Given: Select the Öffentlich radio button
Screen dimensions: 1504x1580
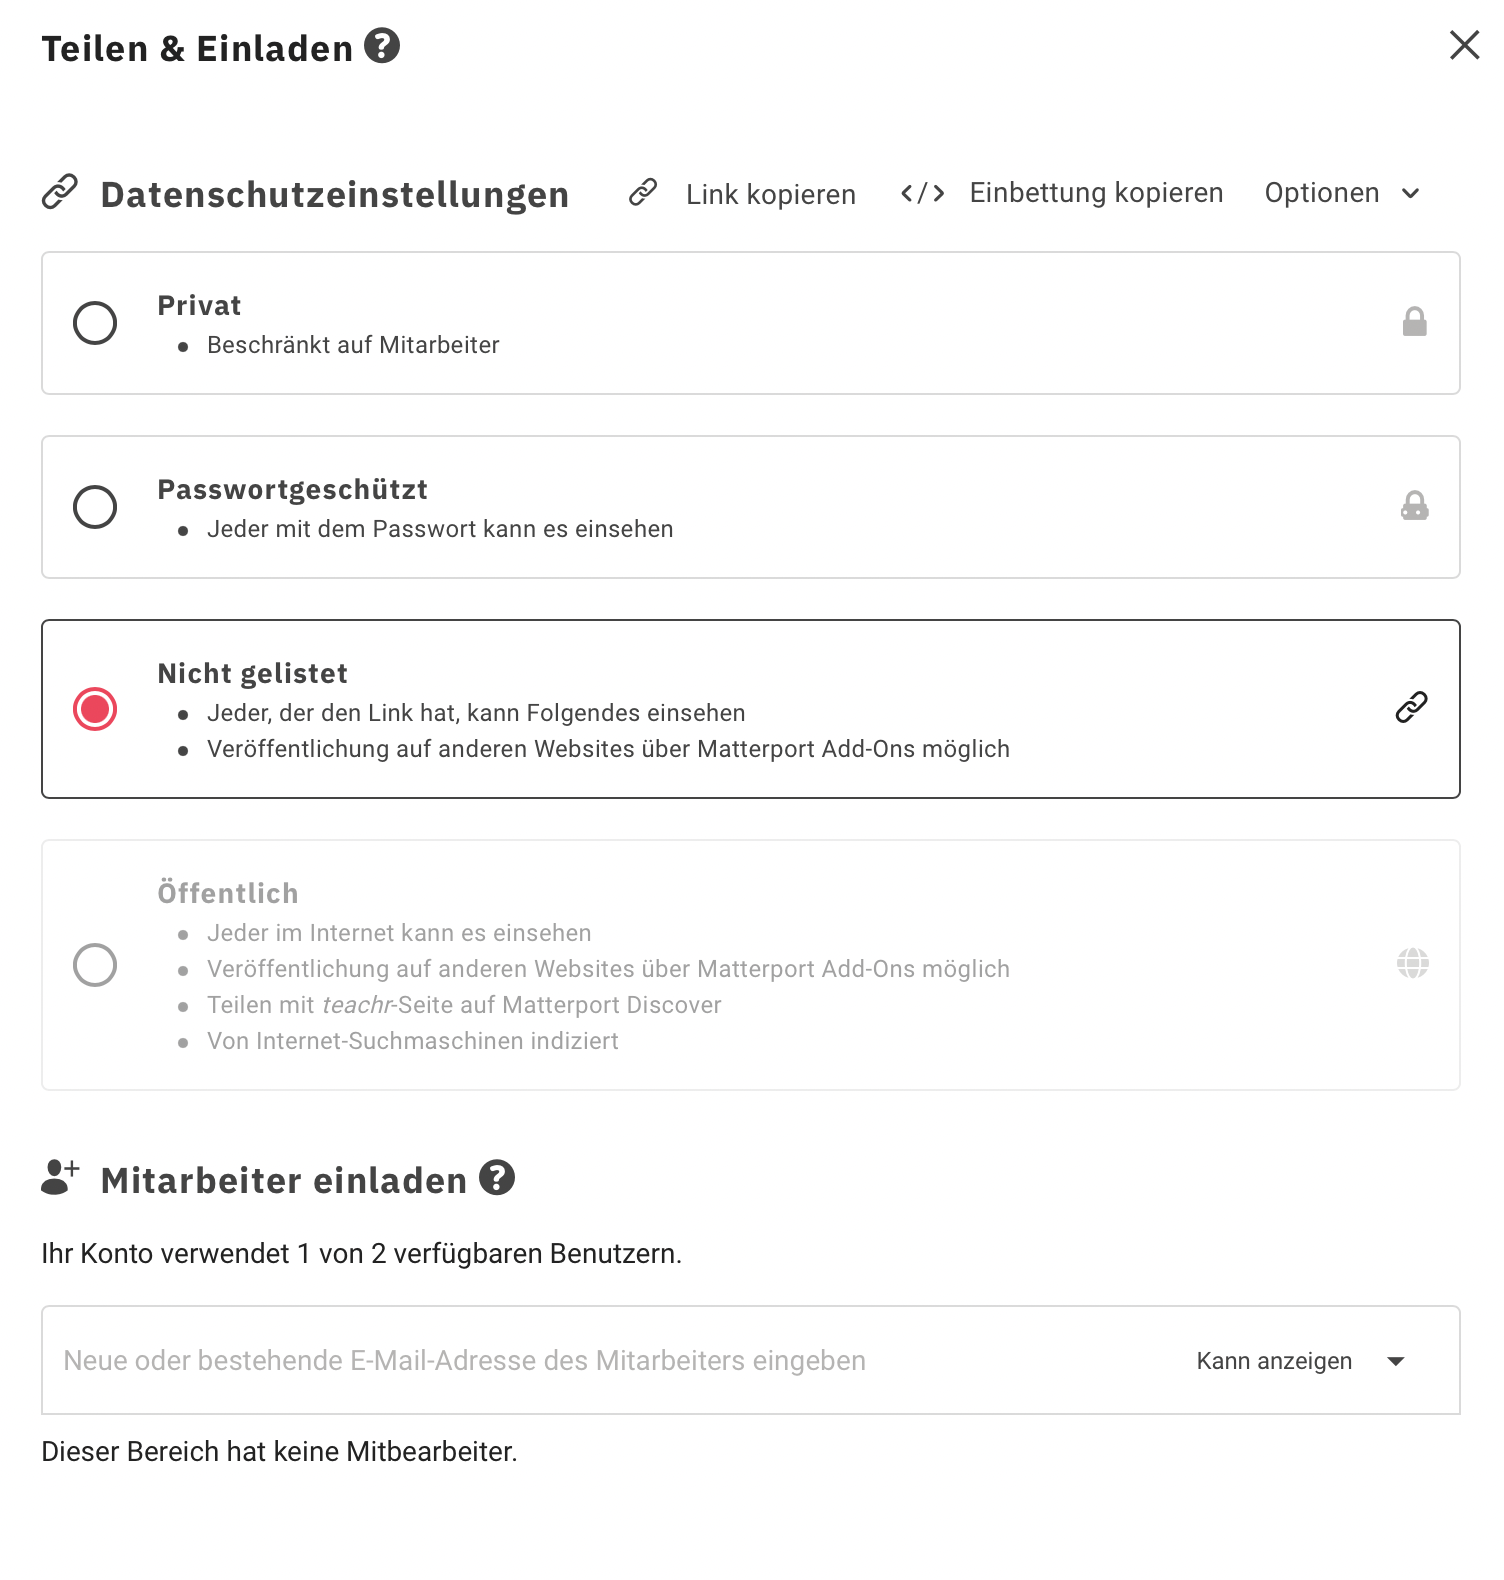Looking at the screenshot, I should click(x=95, y=965).
